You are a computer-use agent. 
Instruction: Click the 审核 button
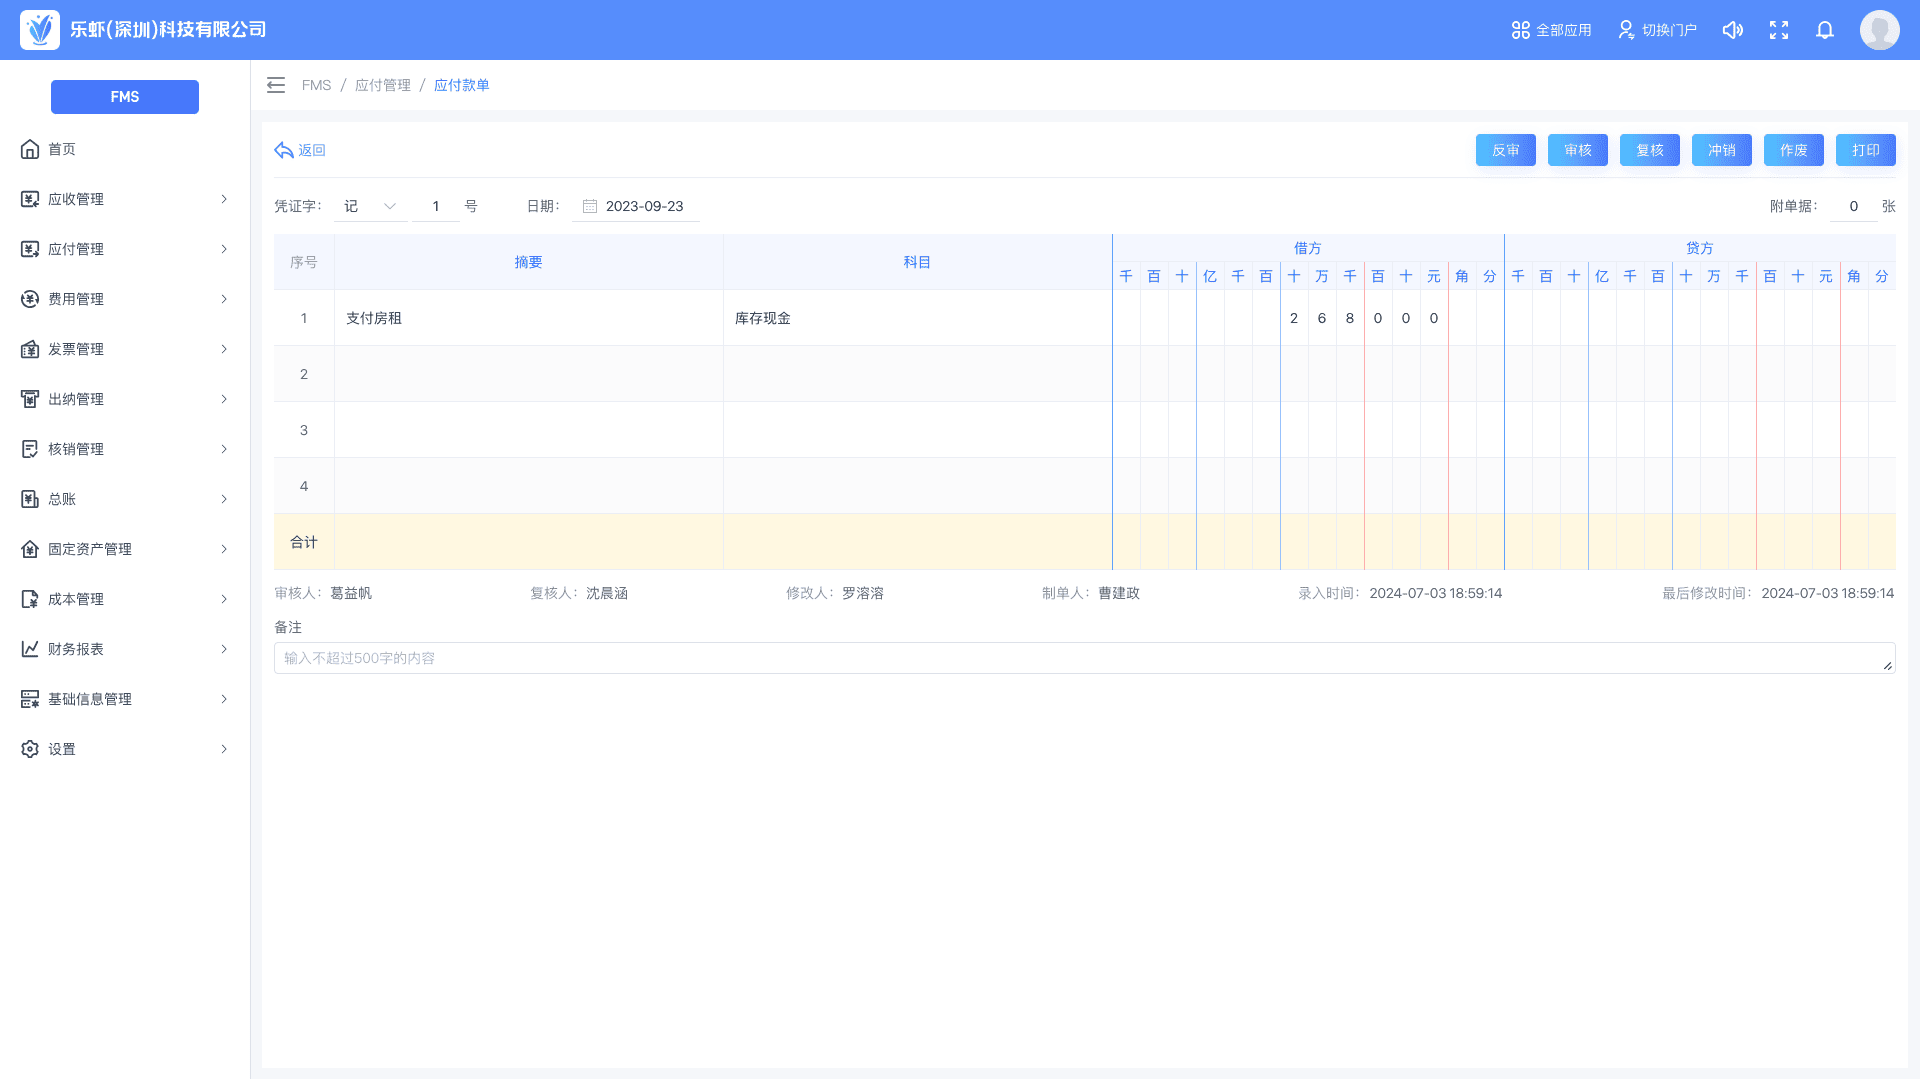[1577, 150]
